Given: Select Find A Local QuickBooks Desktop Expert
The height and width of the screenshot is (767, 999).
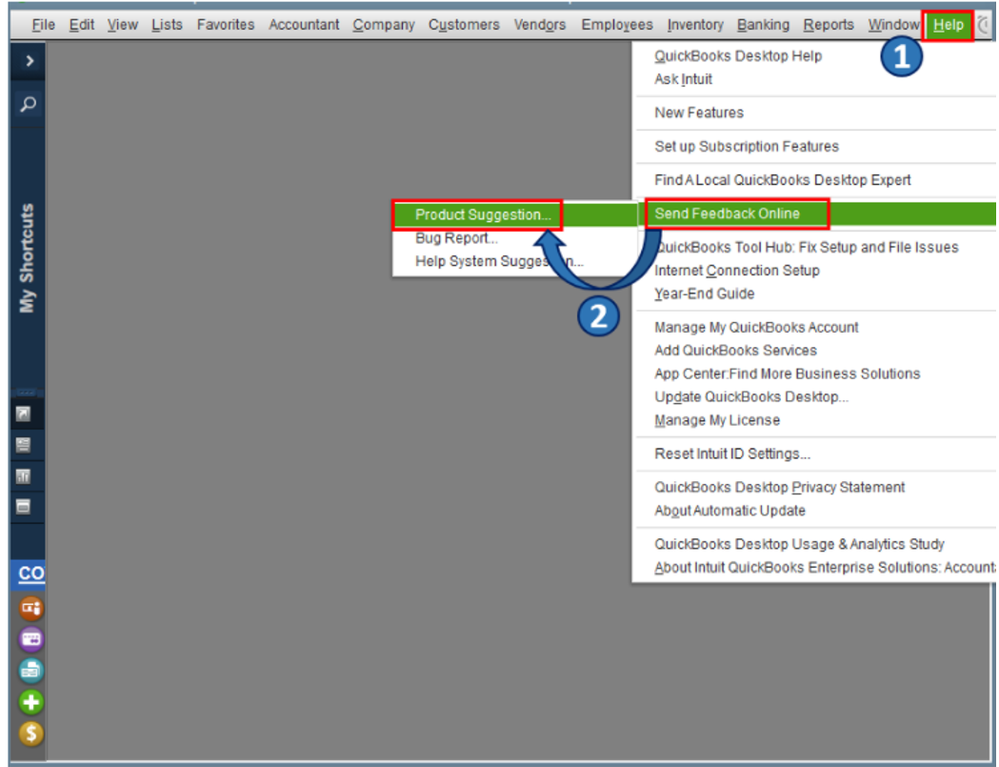Looking at the screenshot, I should click(782, 180).
